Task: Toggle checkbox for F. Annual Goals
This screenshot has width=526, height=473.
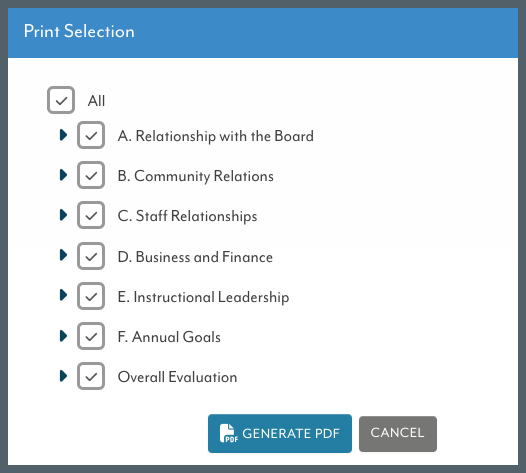Action: pyautogui.click(x=91, y=336)
